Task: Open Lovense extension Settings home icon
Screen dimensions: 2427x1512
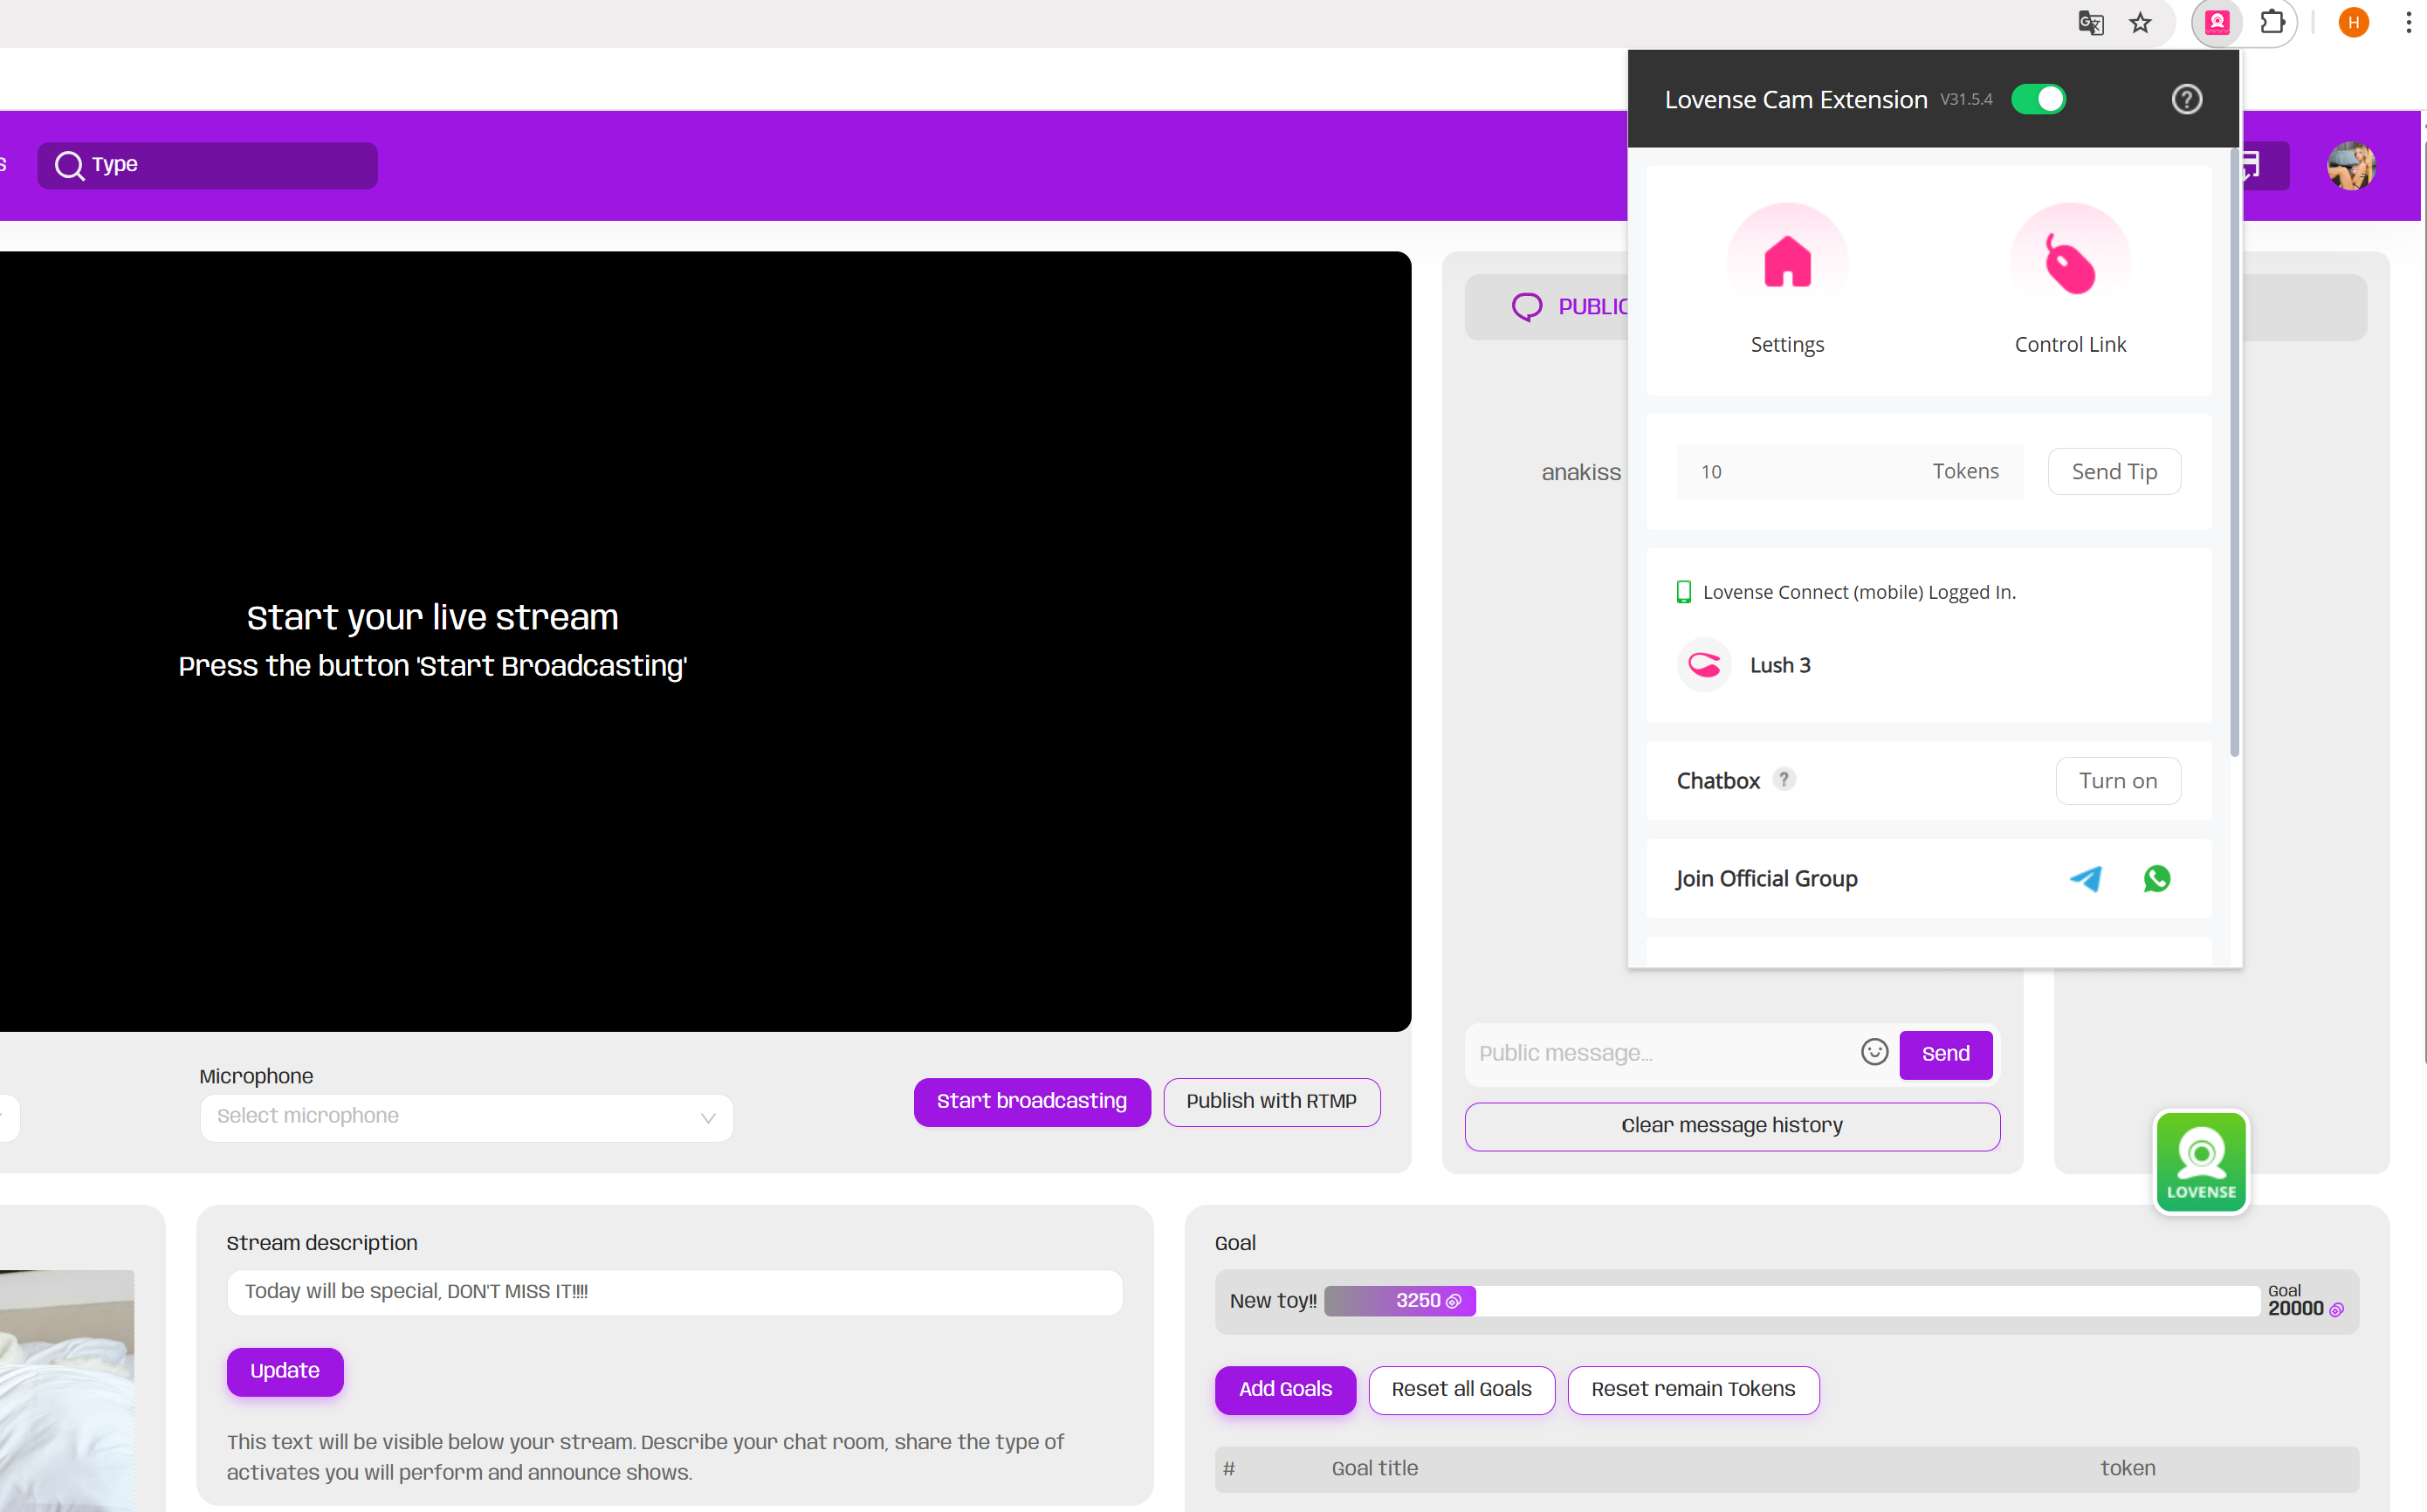Action: [1787, 263]
